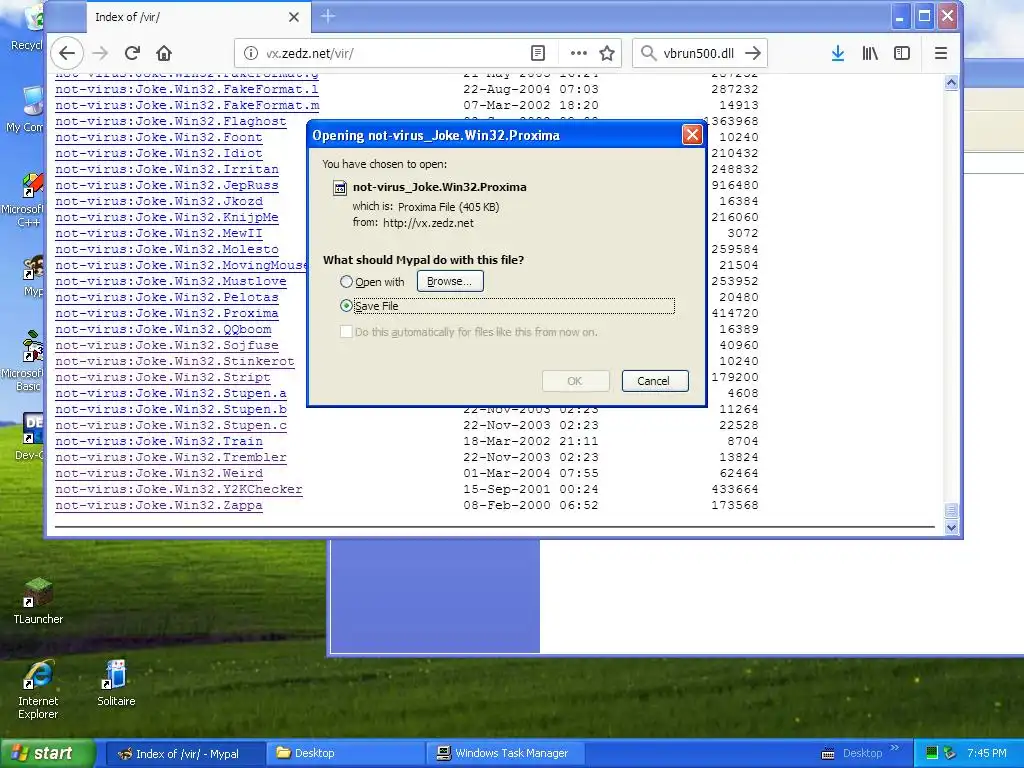
Task: Open the Joke.Win32.Trembler link
Action: tap(170, 457)
